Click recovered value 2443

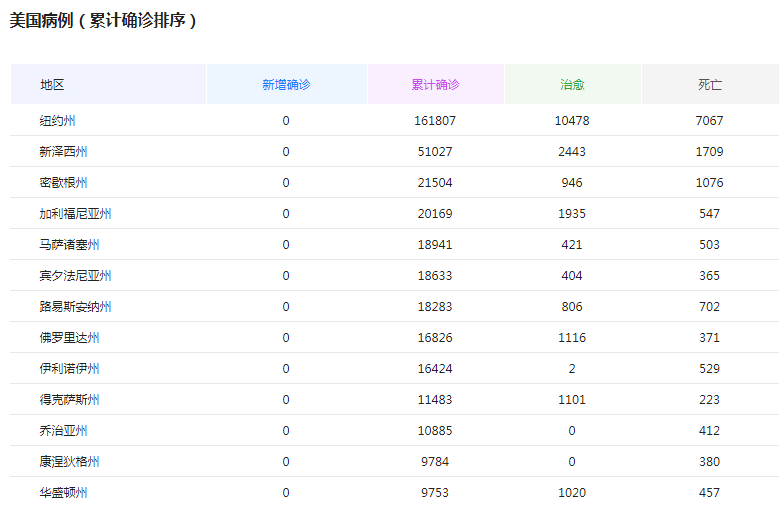(572, 152)
